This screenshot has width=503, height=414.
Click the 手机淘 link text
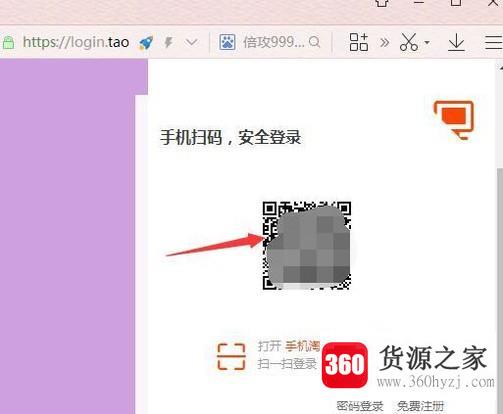pos(302,346)
